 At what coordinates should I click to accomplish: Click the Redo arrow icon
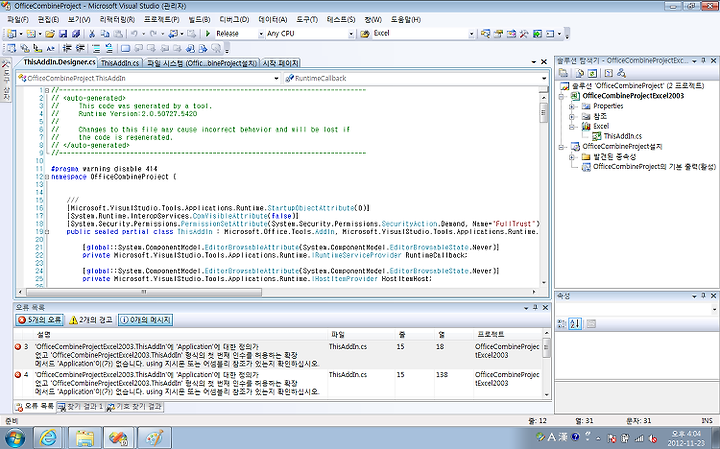click(x=153, y=34)
